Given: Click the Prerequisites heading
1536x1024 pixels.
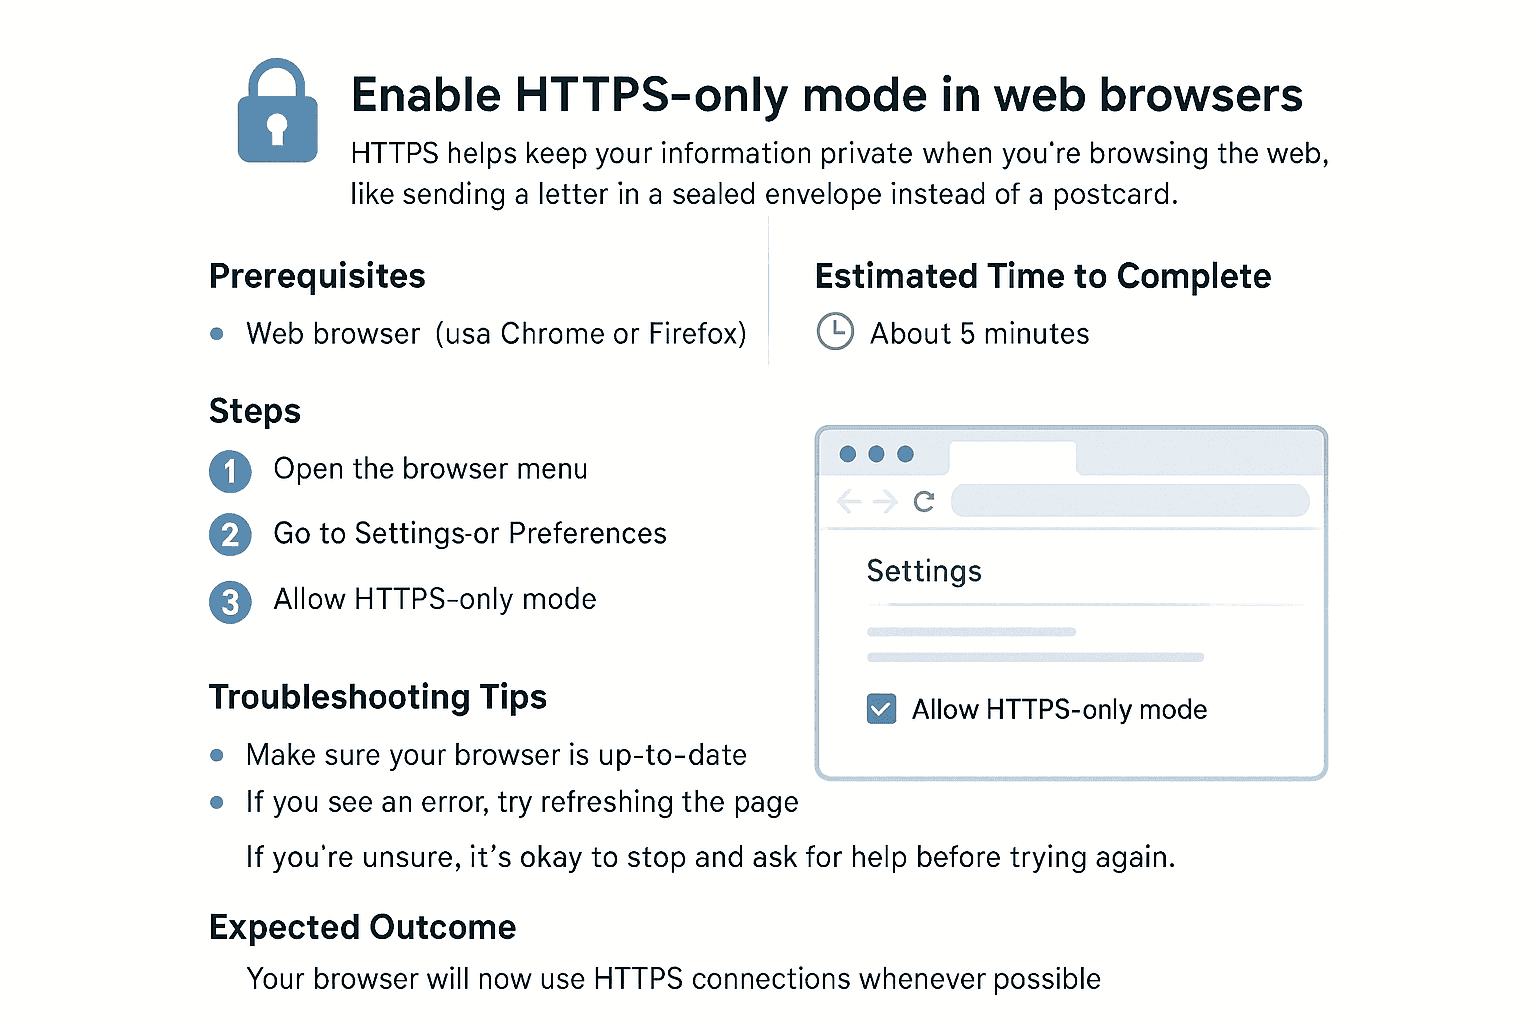Looking at the screenshot, I should point(317,276).
